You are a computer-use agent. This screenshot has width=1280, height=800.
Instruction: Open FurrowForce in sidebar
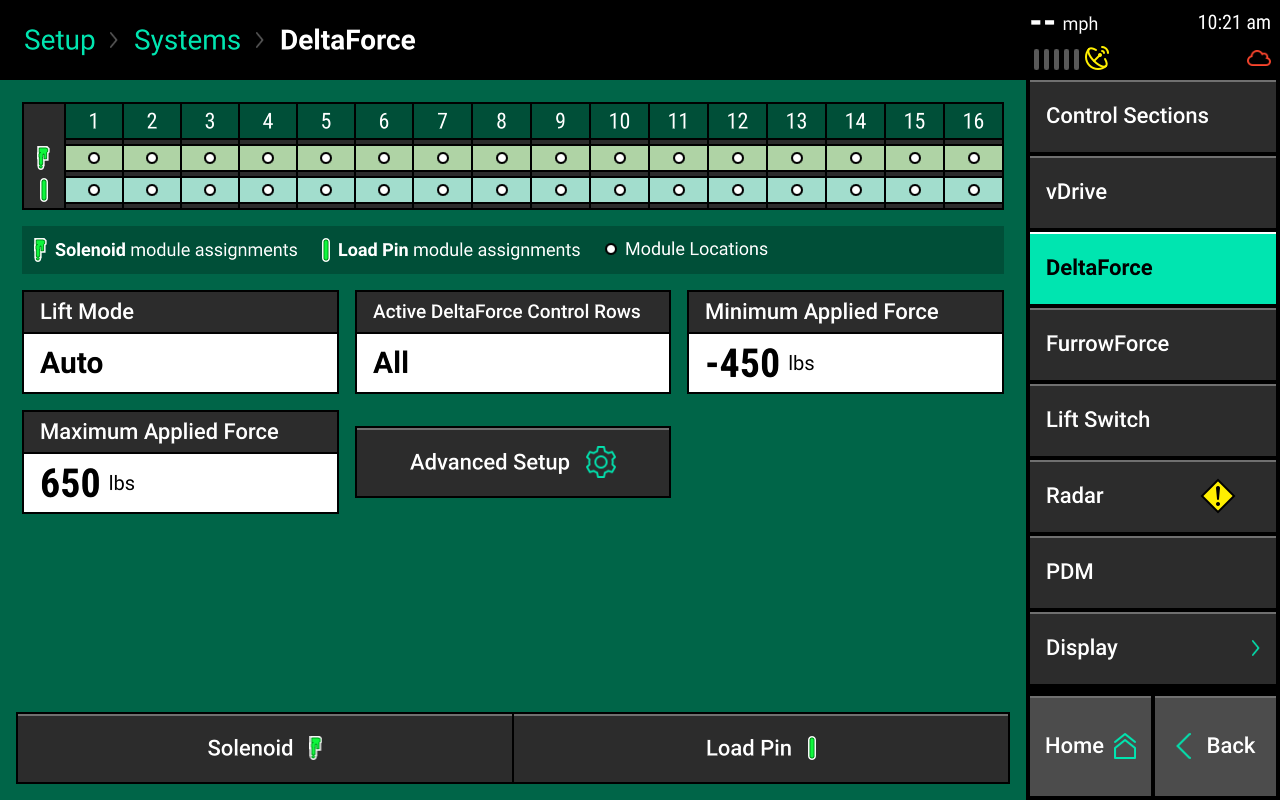click(1152, 344)
